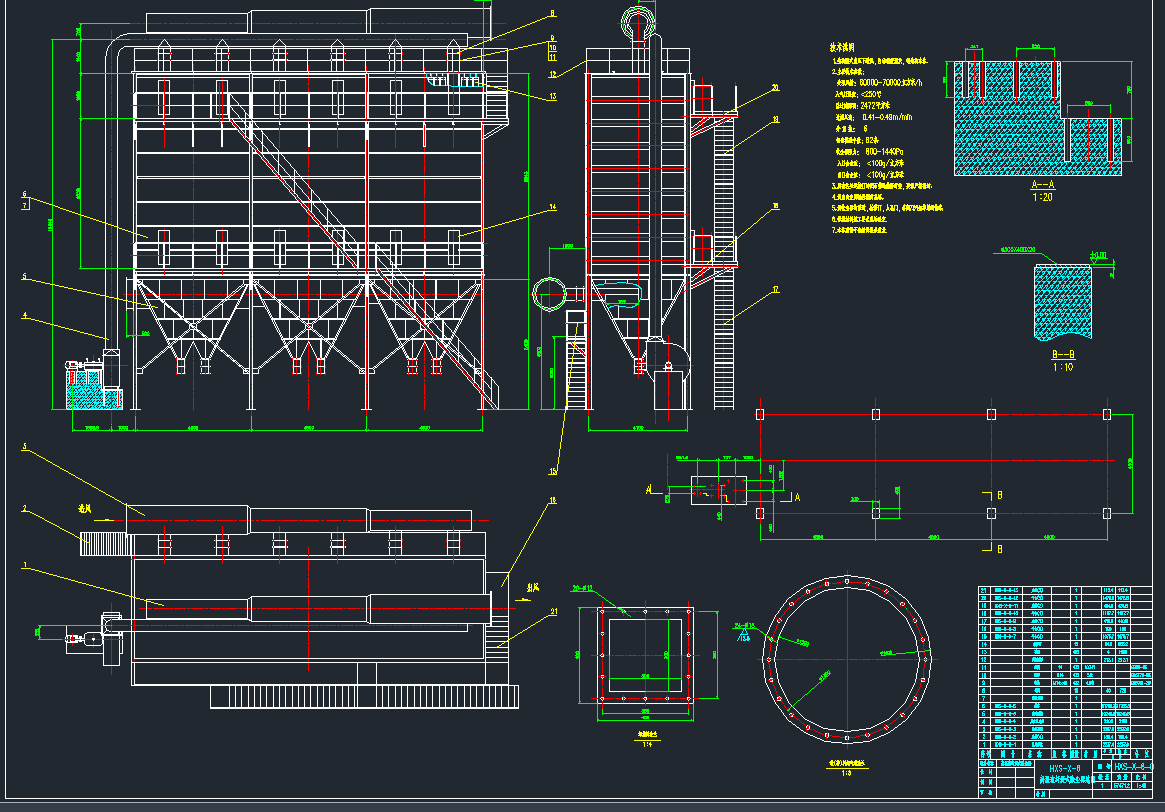The width and height of the screenshot is (1165, 812).
Task: Select callout number 14 on the elevation
Action: click(x=551, y=209)
